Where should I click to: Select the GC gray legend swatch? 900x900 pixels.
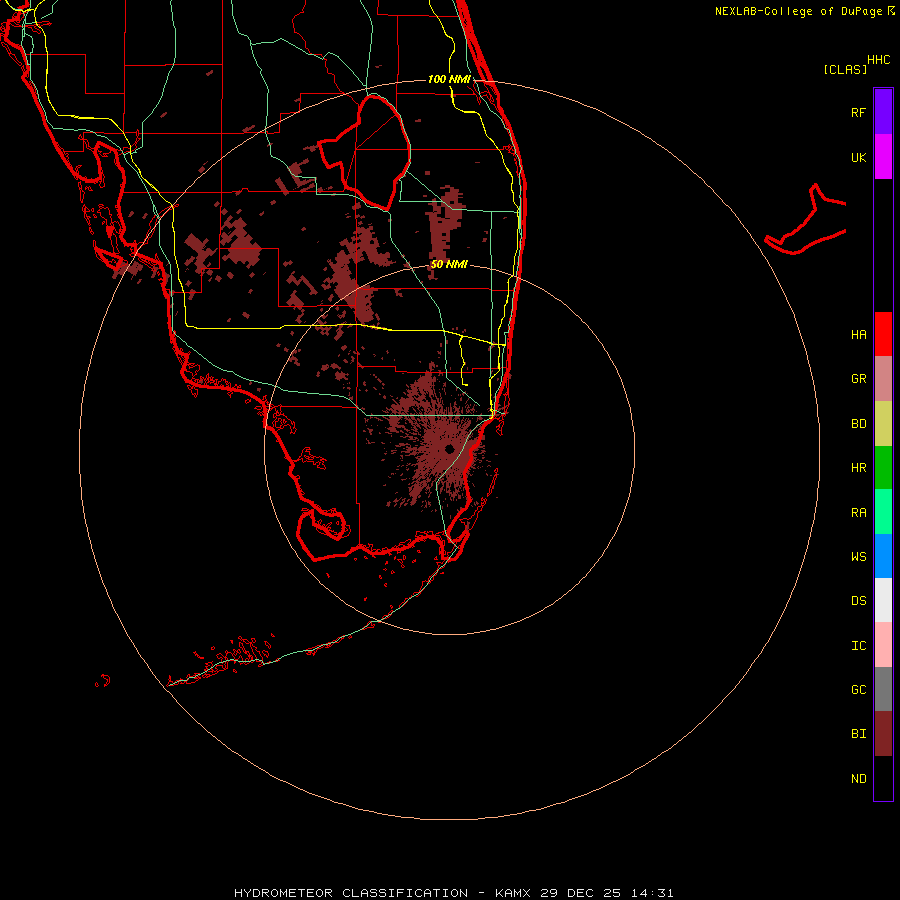pyautogui.click(x=883, y=689)
